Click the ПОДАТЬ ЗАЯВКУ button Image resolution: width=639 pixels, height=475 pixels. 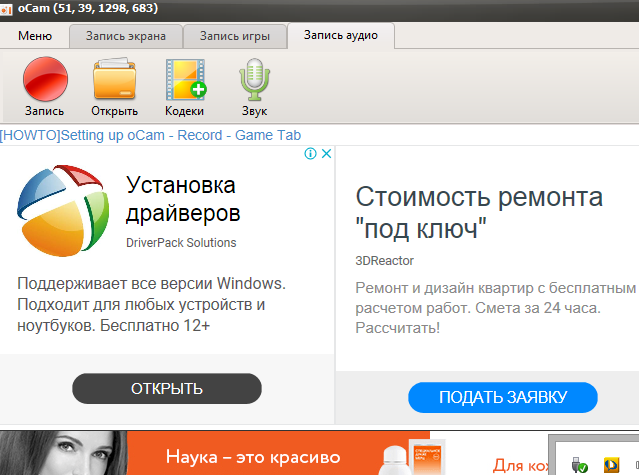[x=503, y=397]
